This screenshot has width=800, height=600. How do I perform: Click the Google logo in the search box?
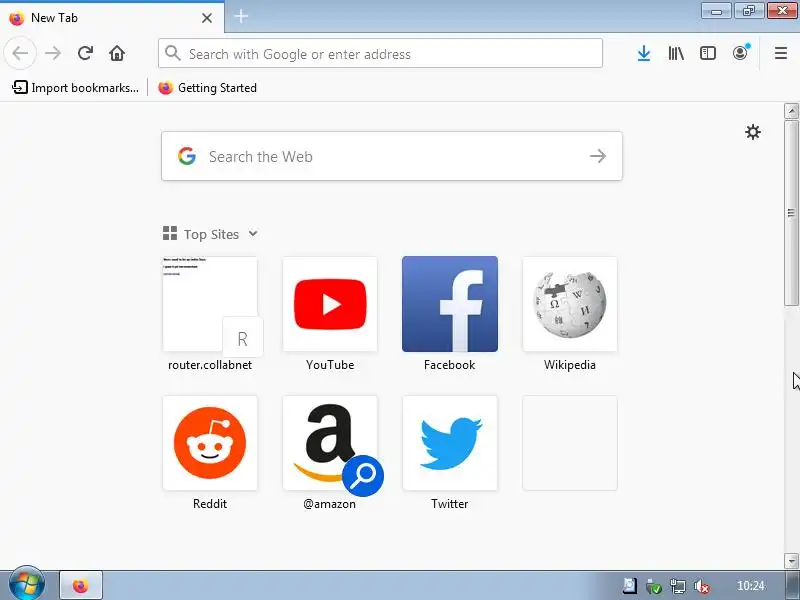[x=187, y=156]
